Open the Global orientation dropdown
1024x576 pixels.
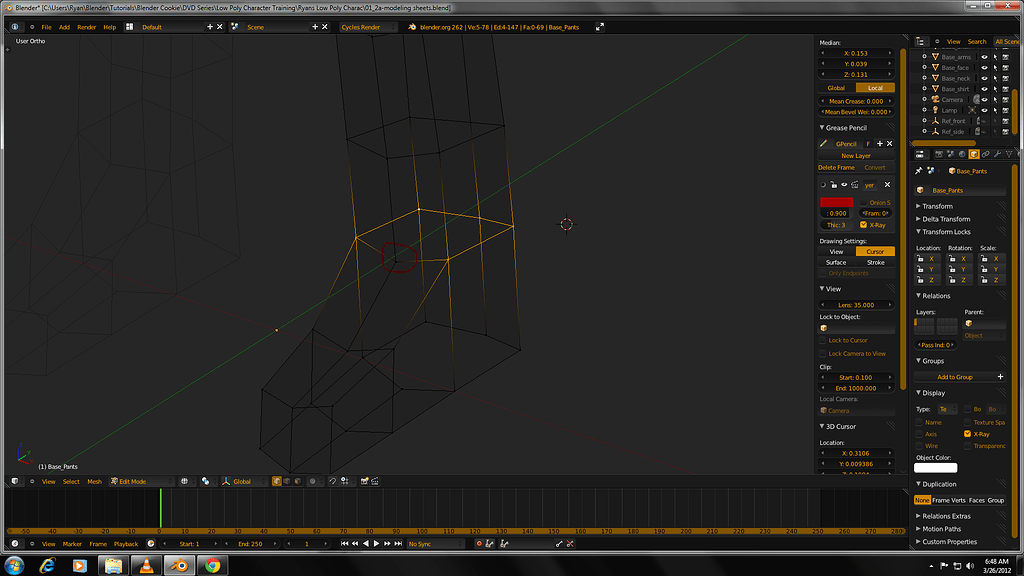coord(242,481)
